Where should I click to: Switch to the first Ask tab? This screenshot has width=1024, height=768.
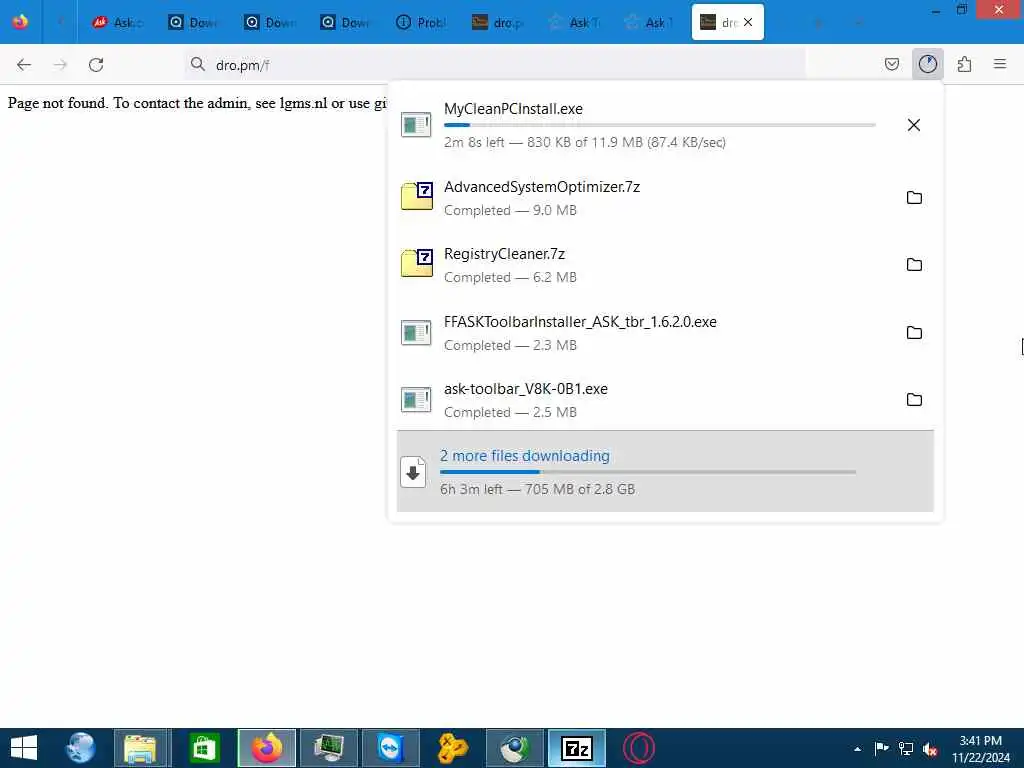tap(116, 22)
